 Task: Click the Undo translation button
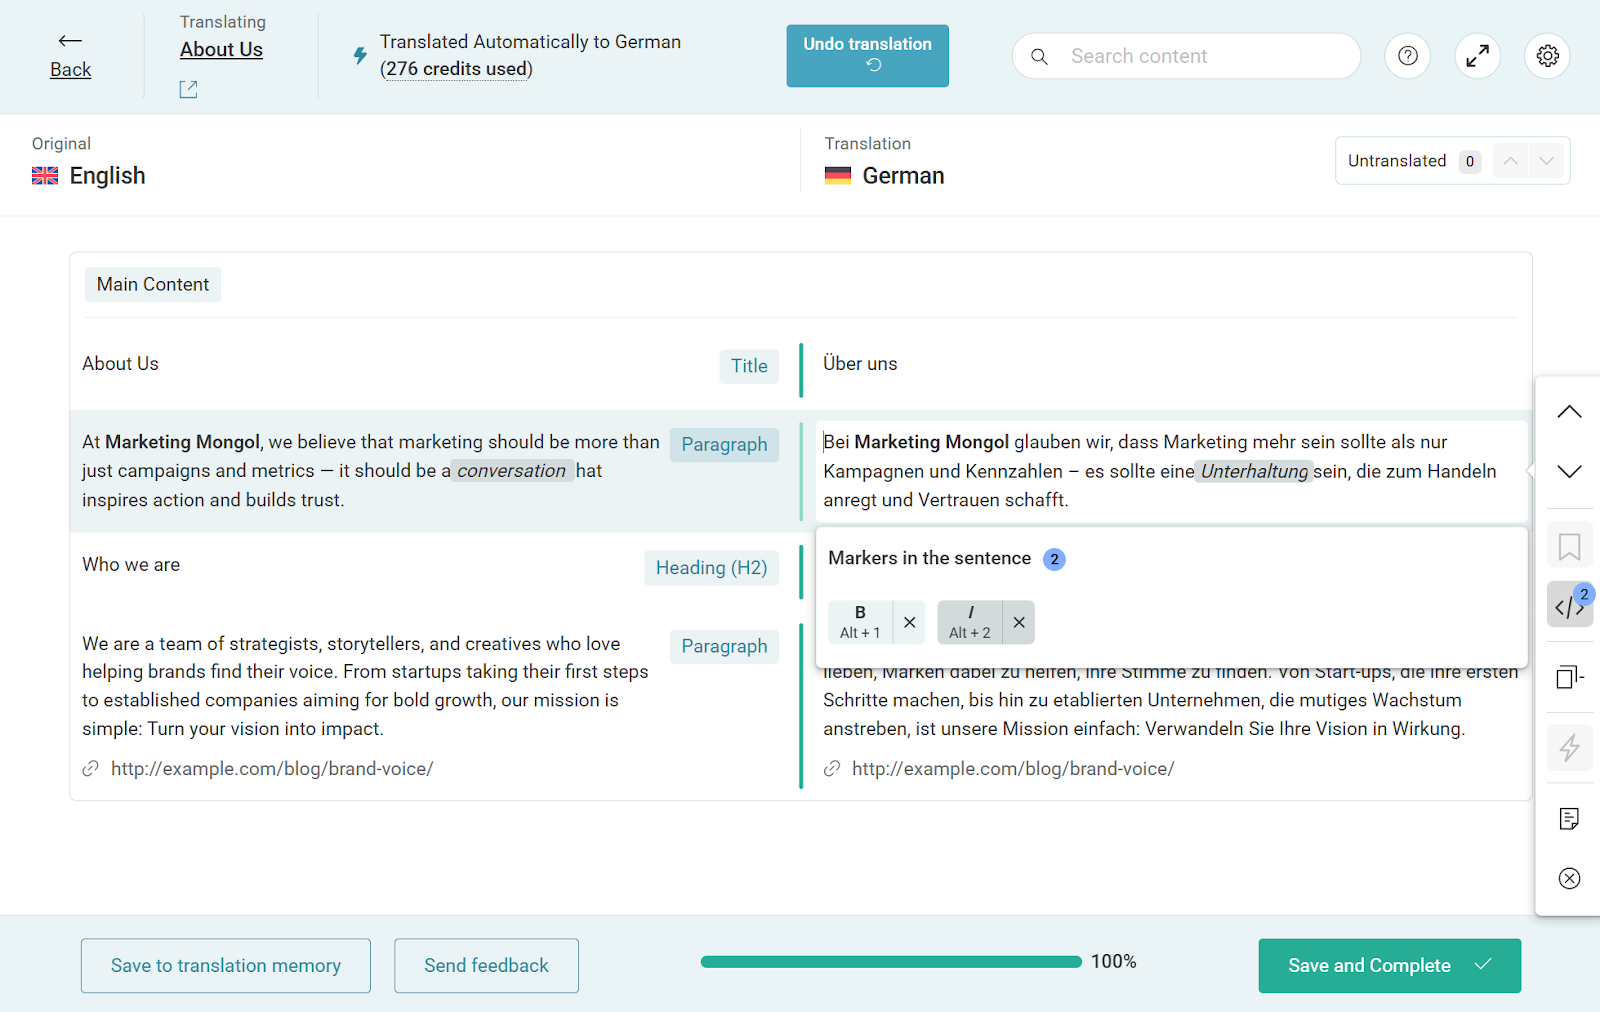867,56
